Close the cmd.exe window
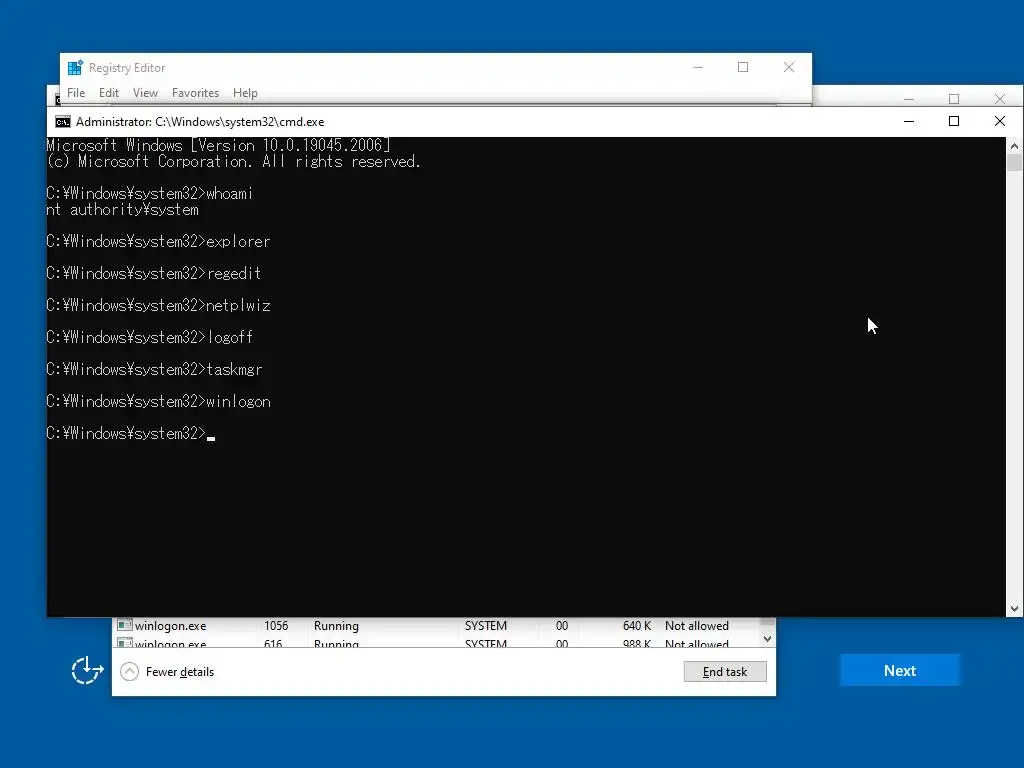This screenshot has width=1024, height=768. (x=999, y=121)
